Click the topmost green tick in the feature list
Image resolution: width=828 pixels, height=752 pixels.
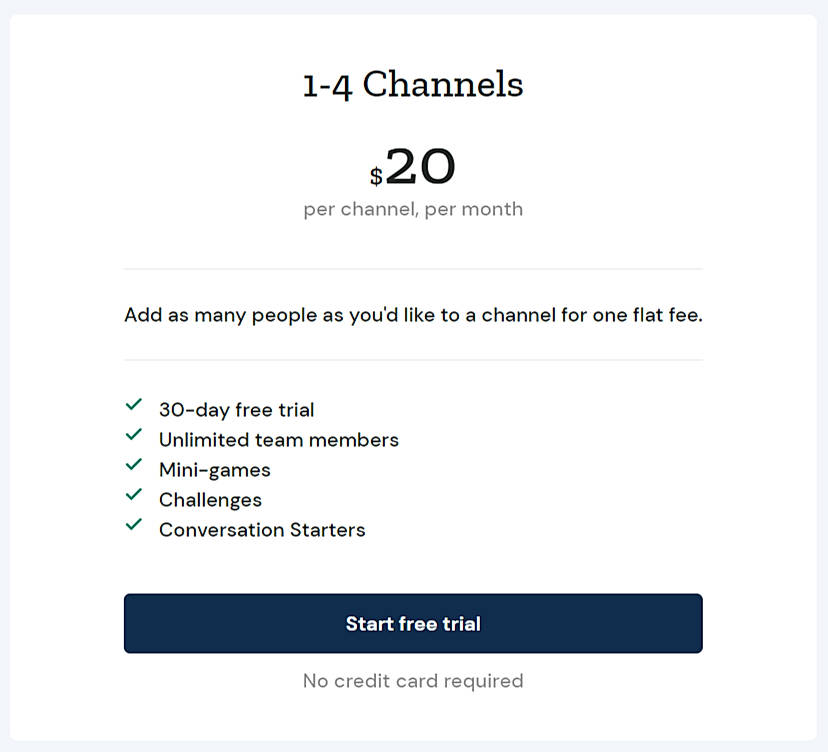click(x=134, y=404)
